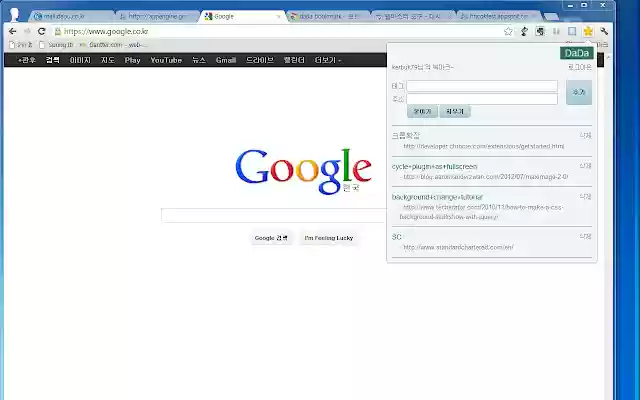Go back using the browser back arrow
640x400 pixels.
(x=13, y=31)
